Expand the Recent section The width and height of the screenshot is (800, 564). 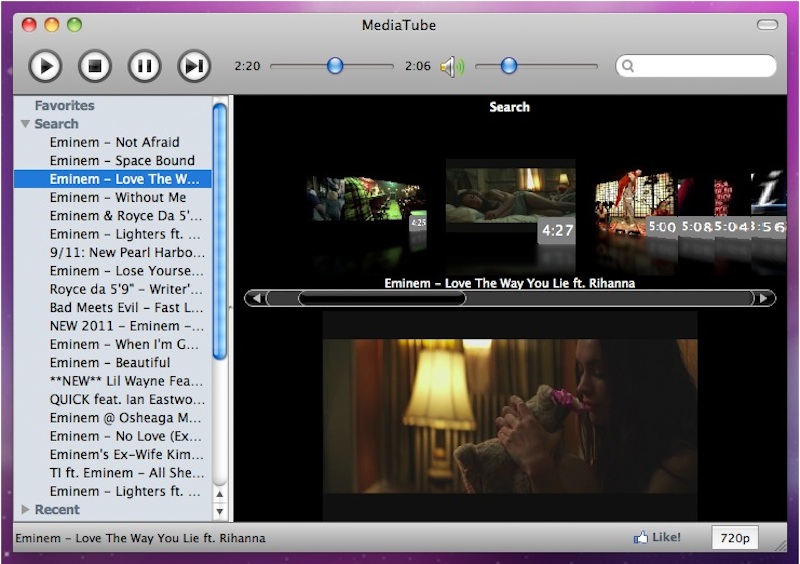click(x=26, y=510)
